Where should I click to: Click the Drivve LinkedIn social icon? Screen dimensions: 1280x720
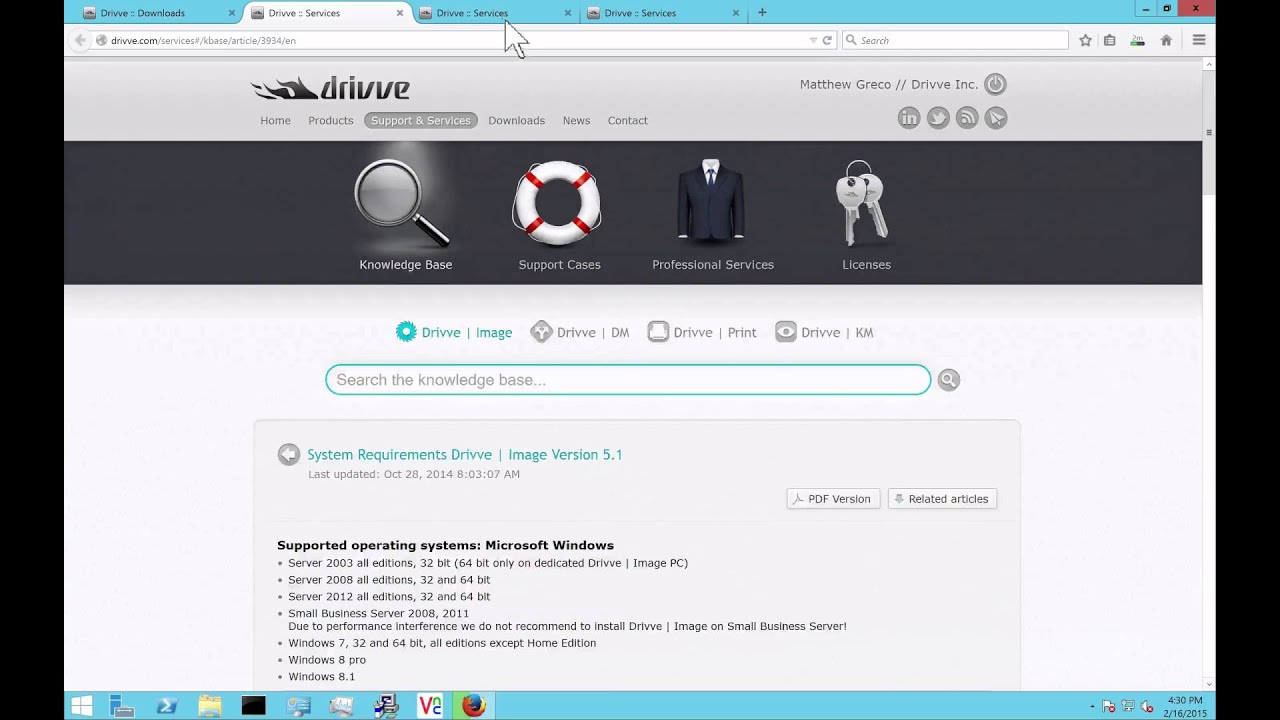point(909,118)
